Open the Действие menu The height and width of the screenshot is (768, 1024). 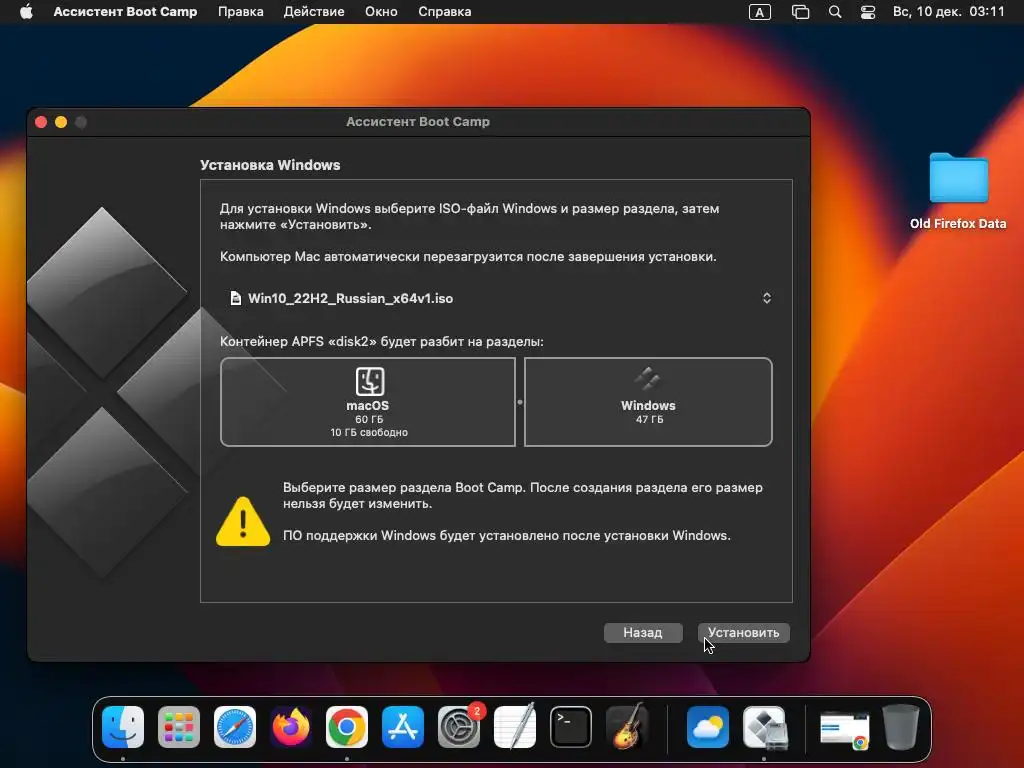(313, 12)
